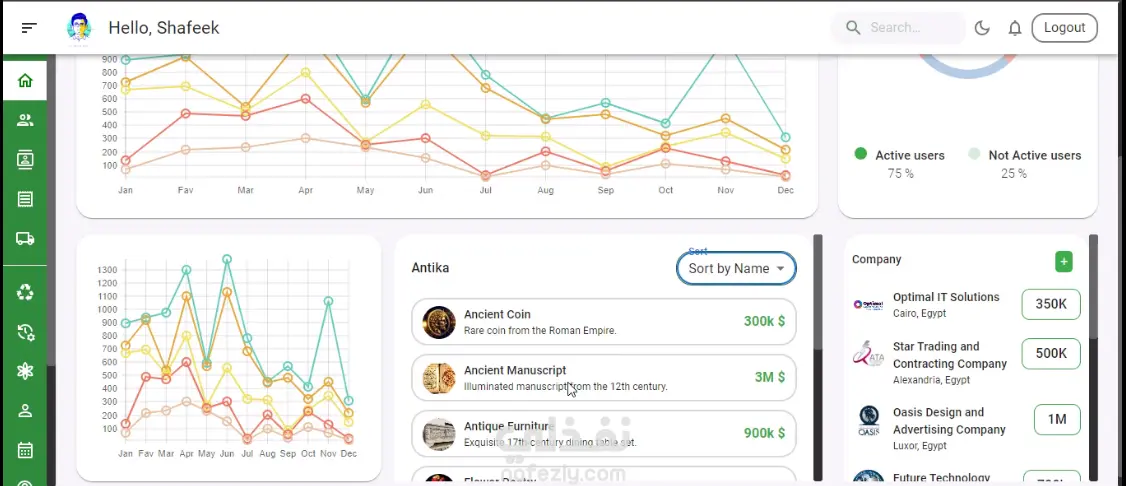Toggle dark mode moon icon
1126x486 pixels.
tap(982, 28)
